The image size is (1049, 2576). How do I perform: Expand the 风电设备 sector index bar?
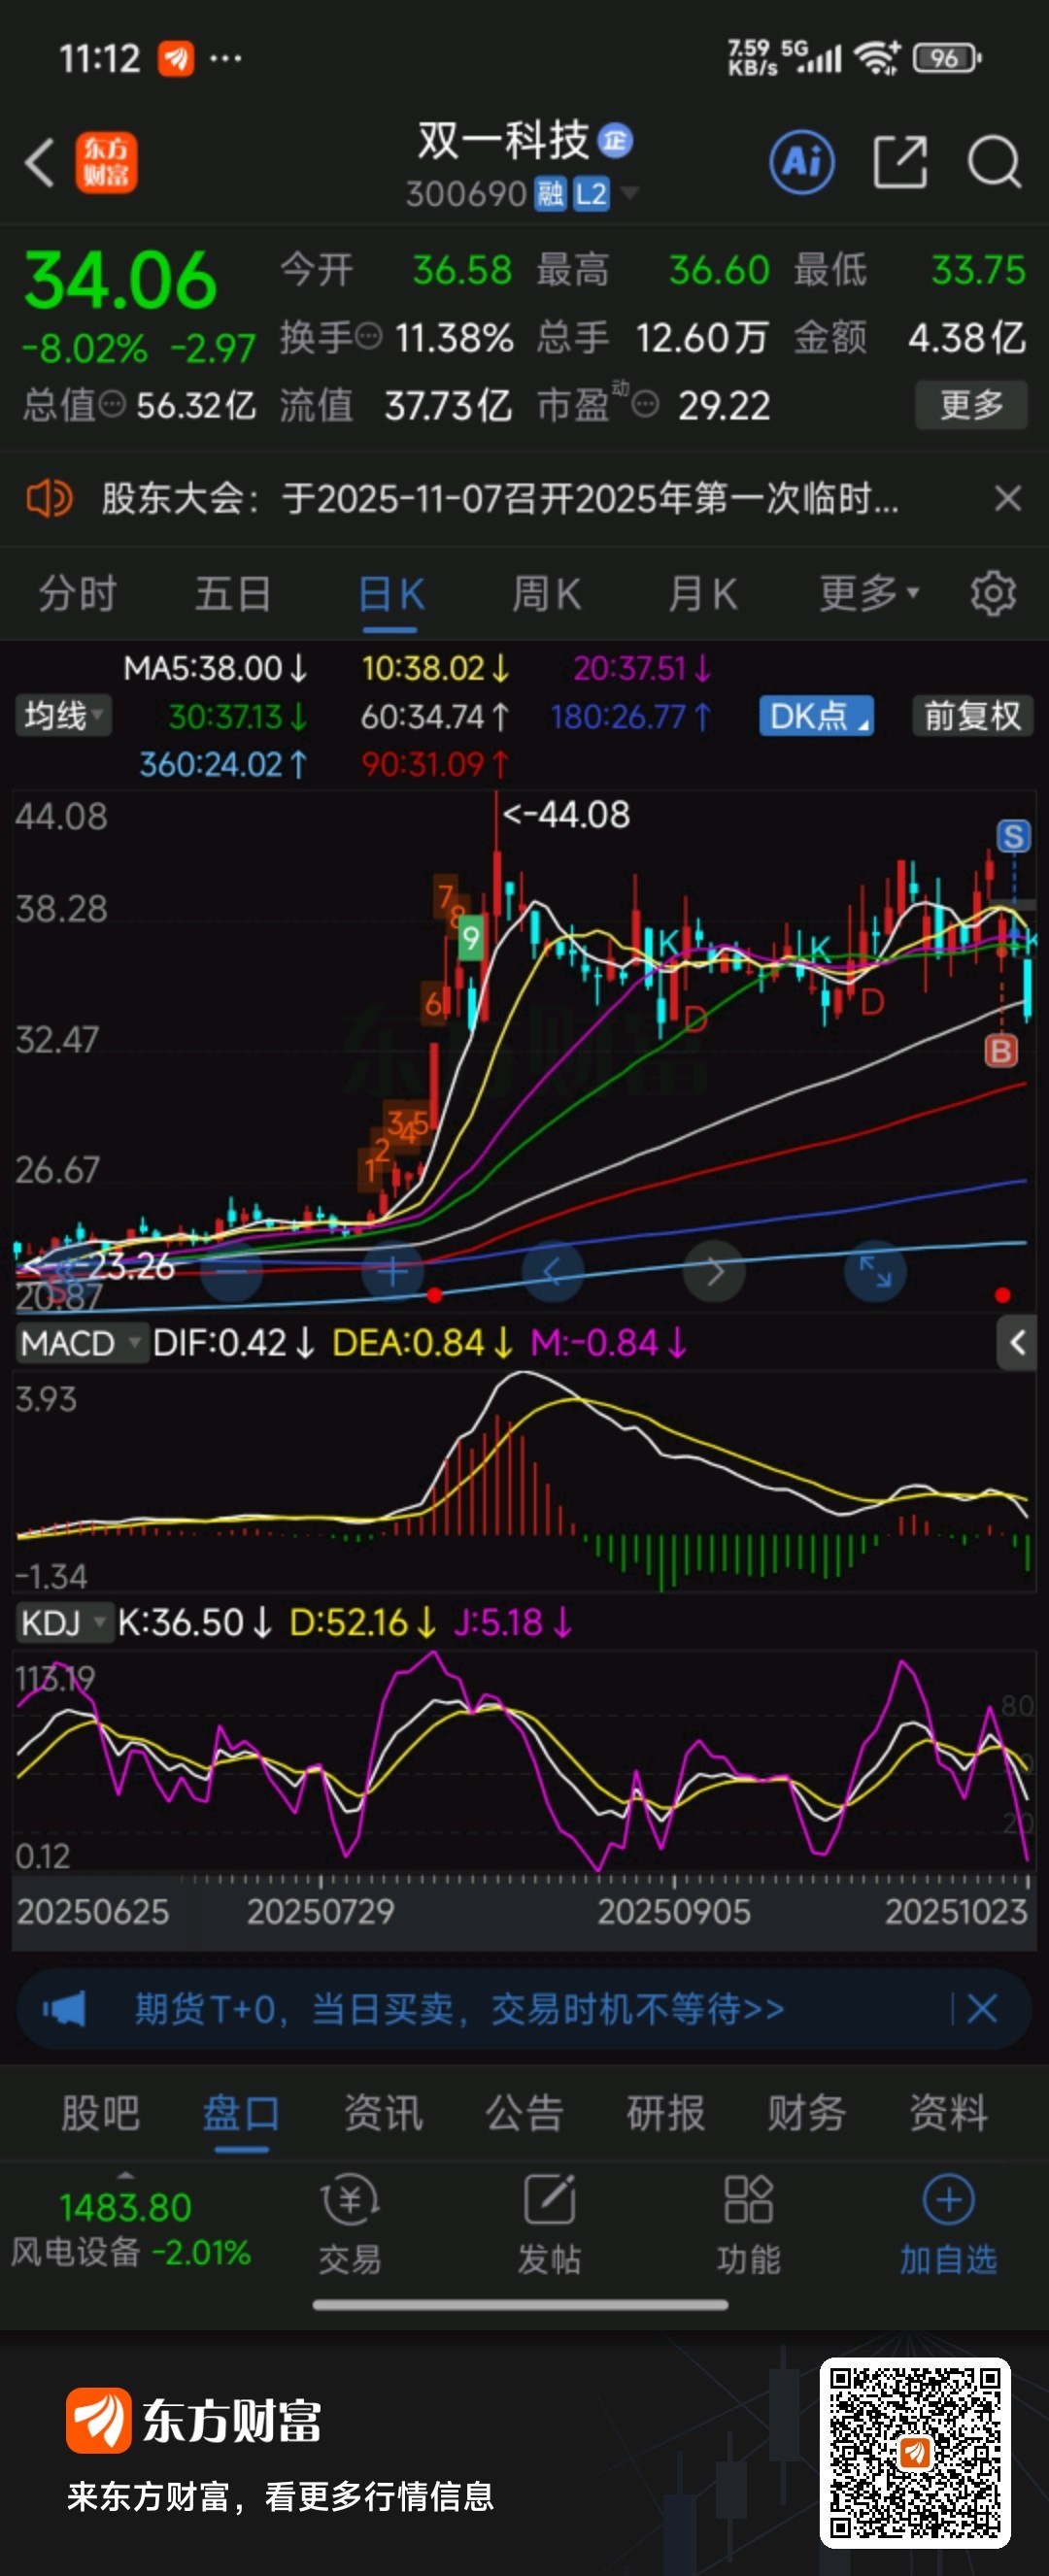130,2227
